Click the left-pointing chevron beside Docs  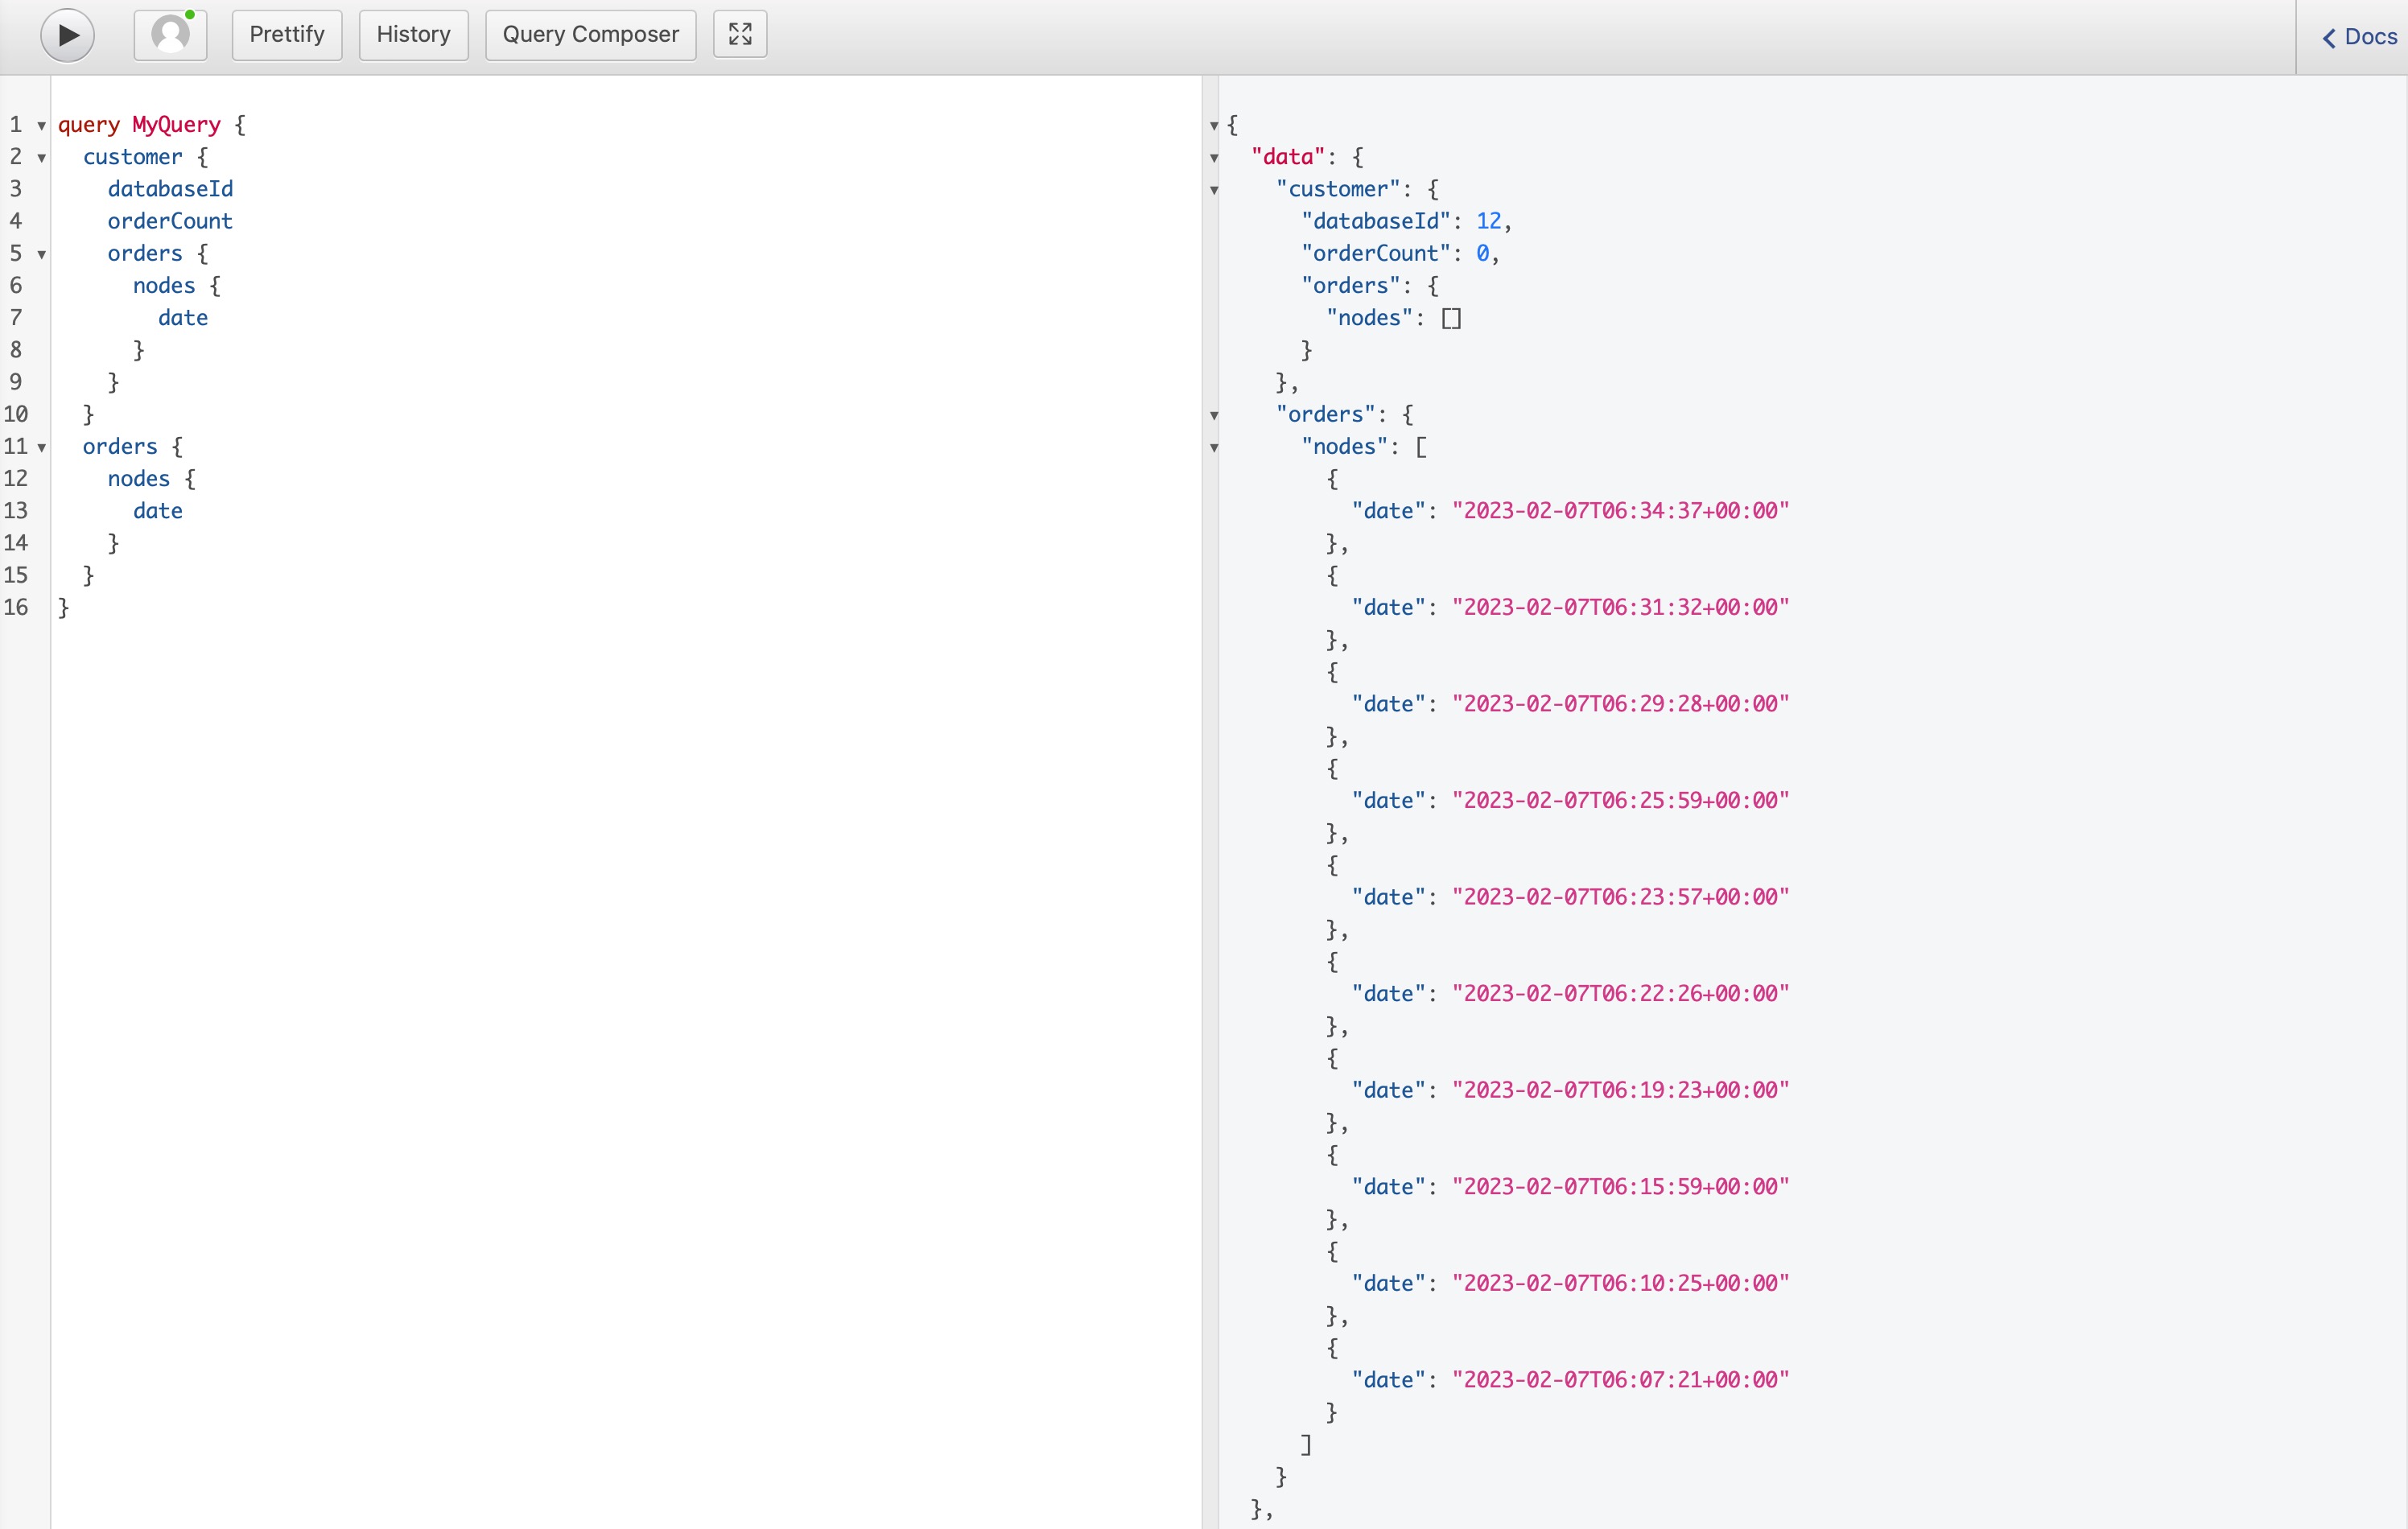(x=2330, y=38)
